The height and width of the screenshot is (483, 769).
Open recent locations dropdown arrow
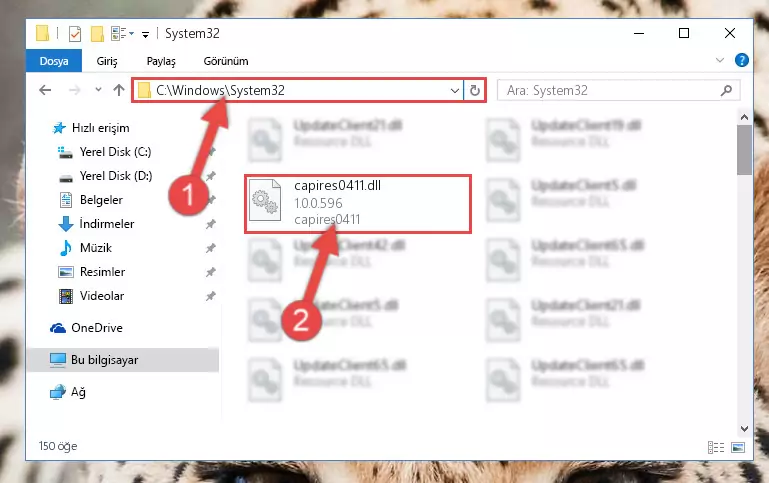pyautogui.click(x=98, y=90)
